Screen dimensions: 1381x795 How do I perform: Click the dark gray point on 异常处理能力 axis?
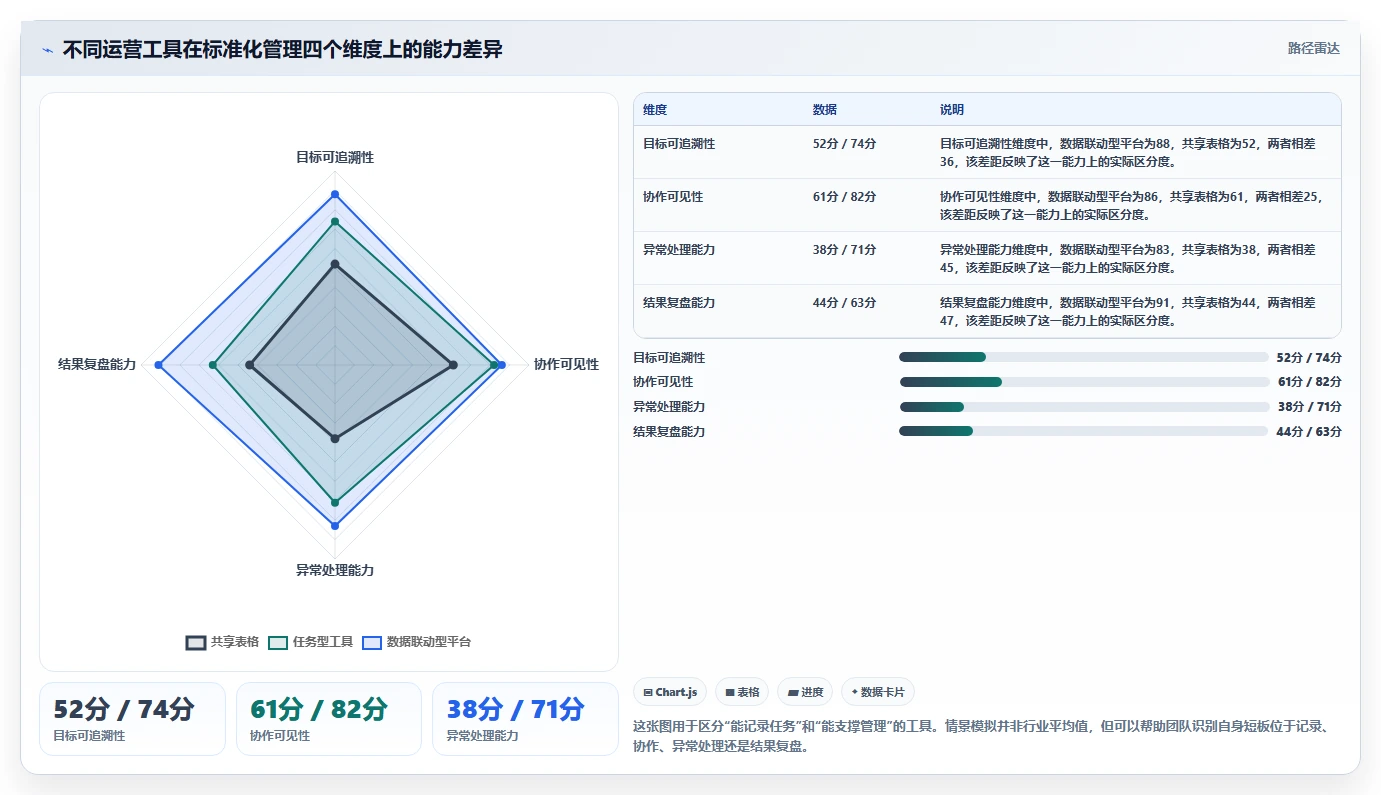pyautogui.click(x=335, y=438)
